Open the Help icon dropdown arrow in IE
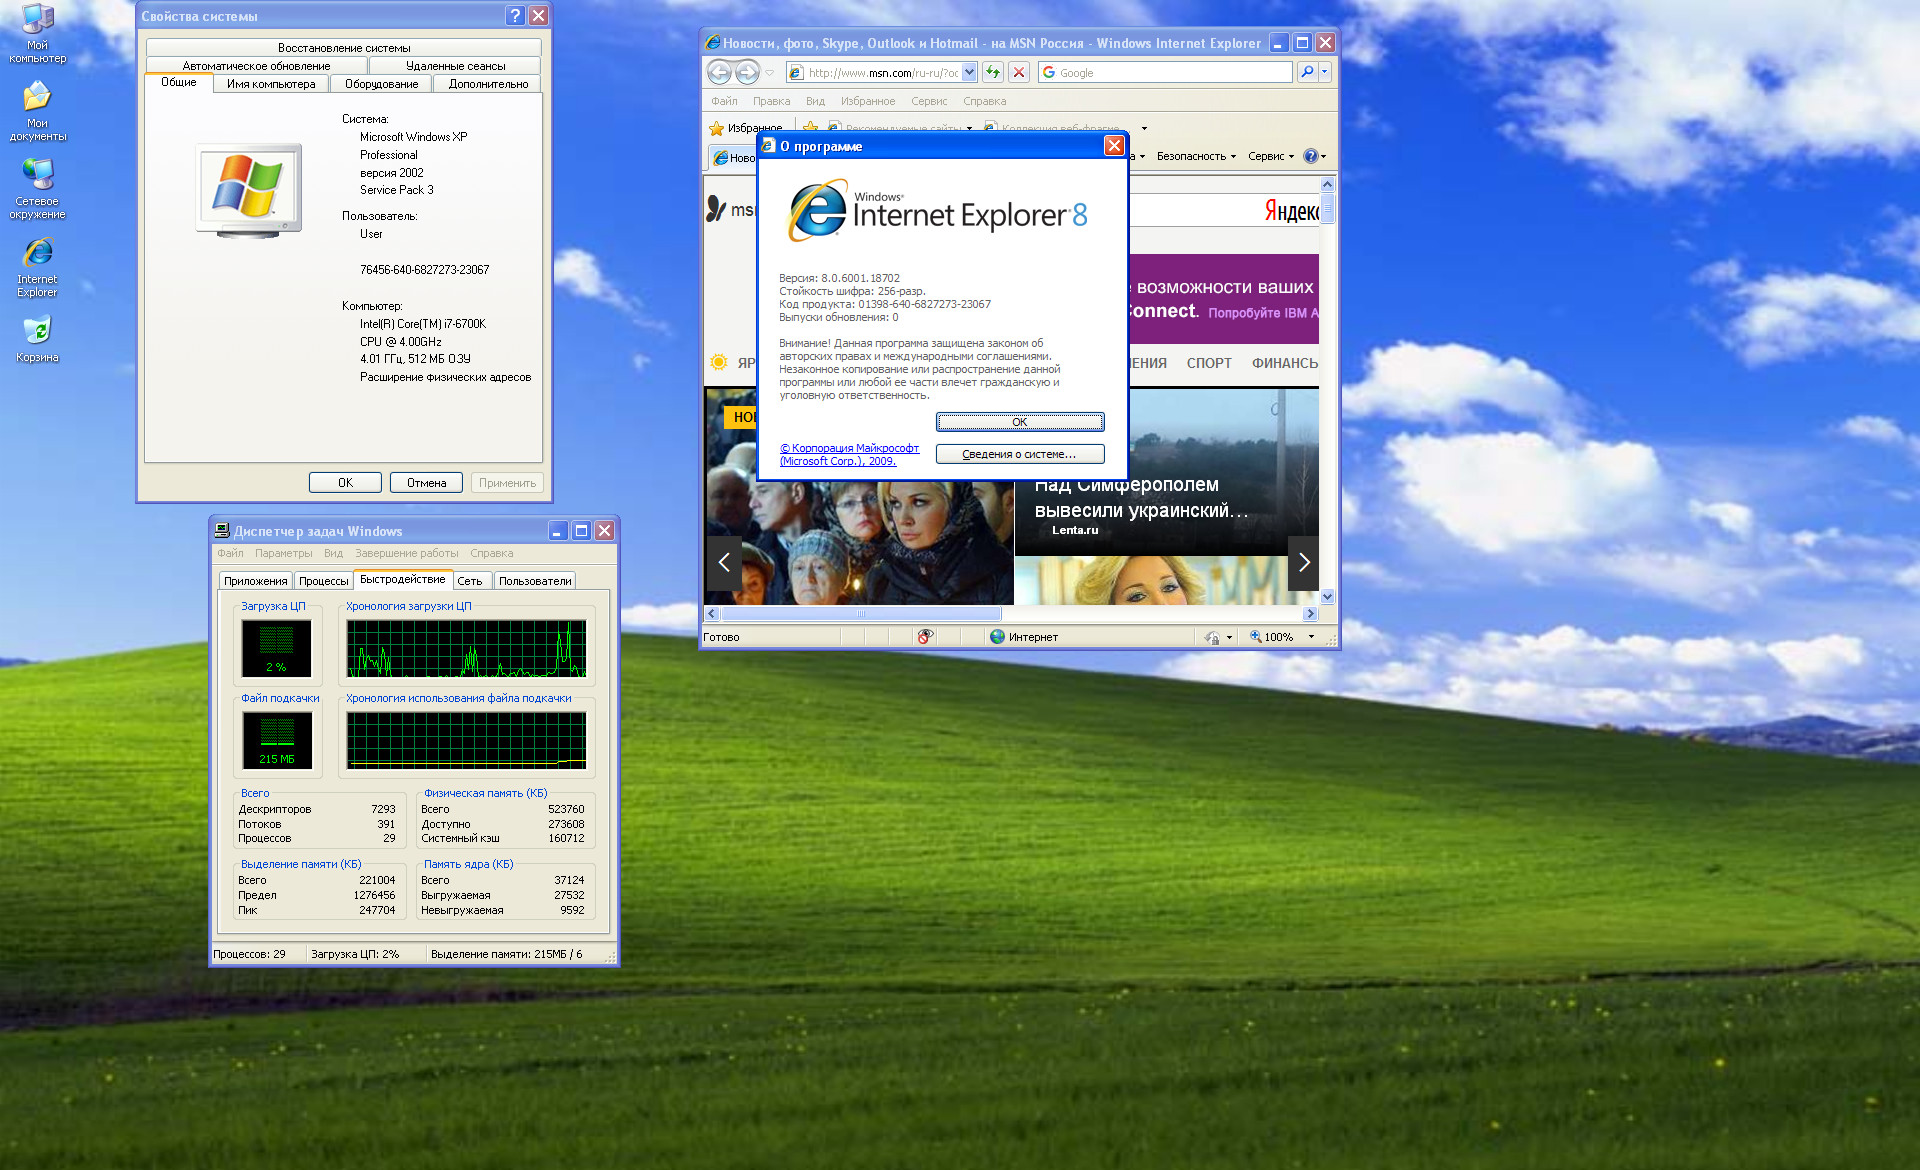Viewport: 1920px width, 1170px height. [1323, 156]
